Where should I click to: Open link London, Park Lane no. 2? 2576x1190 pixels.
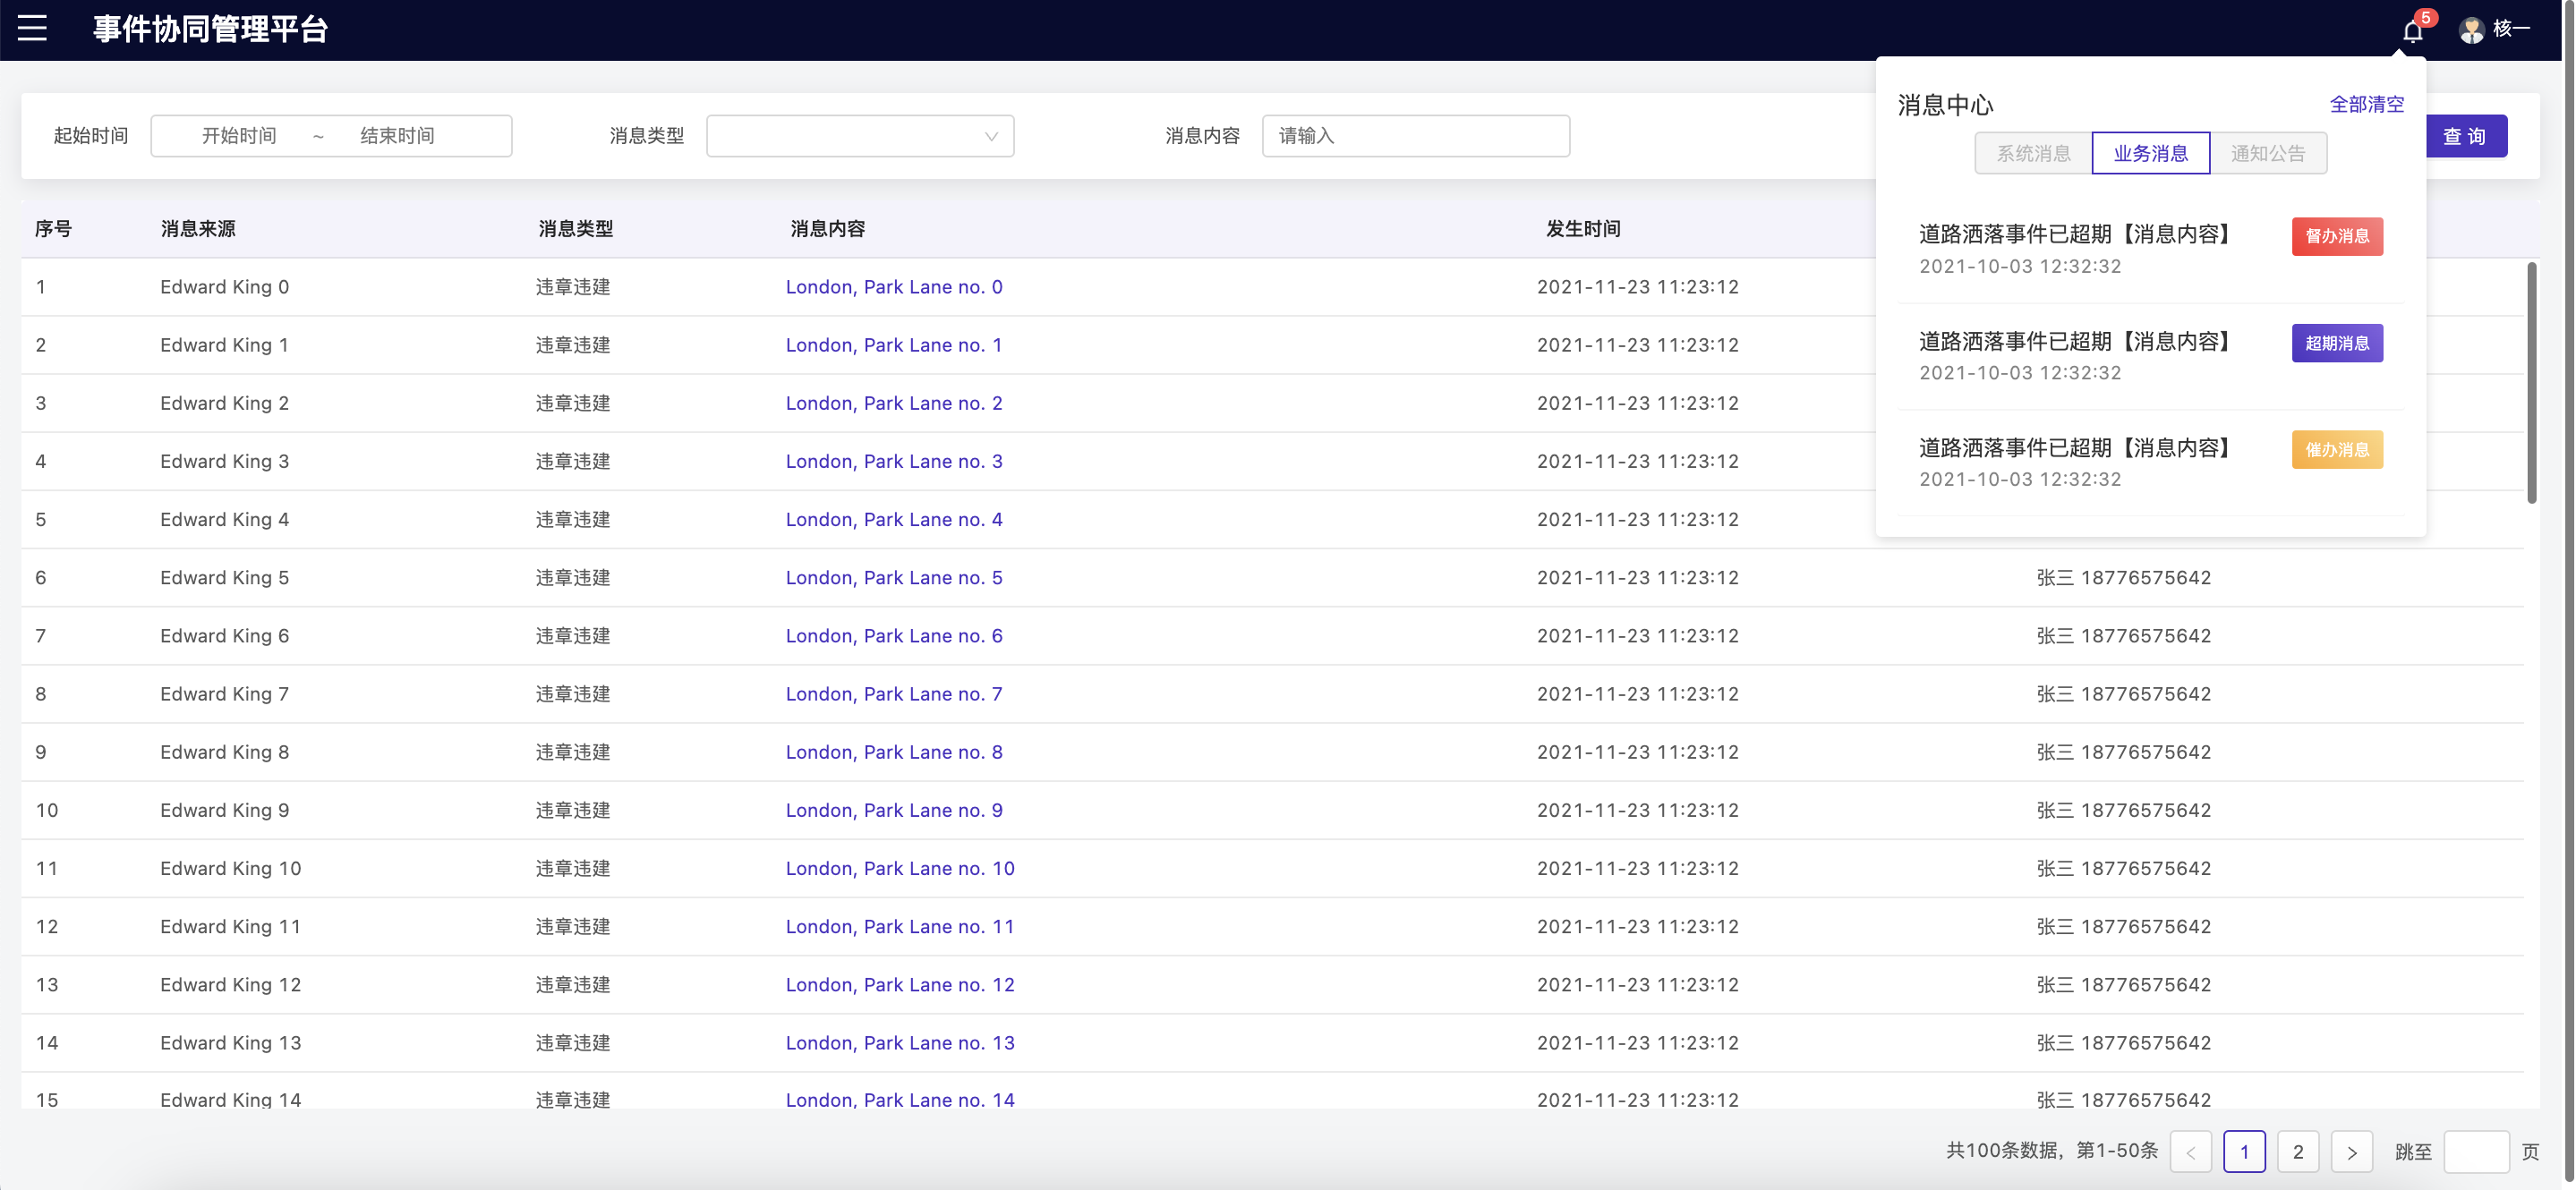(x=893, y=403)
